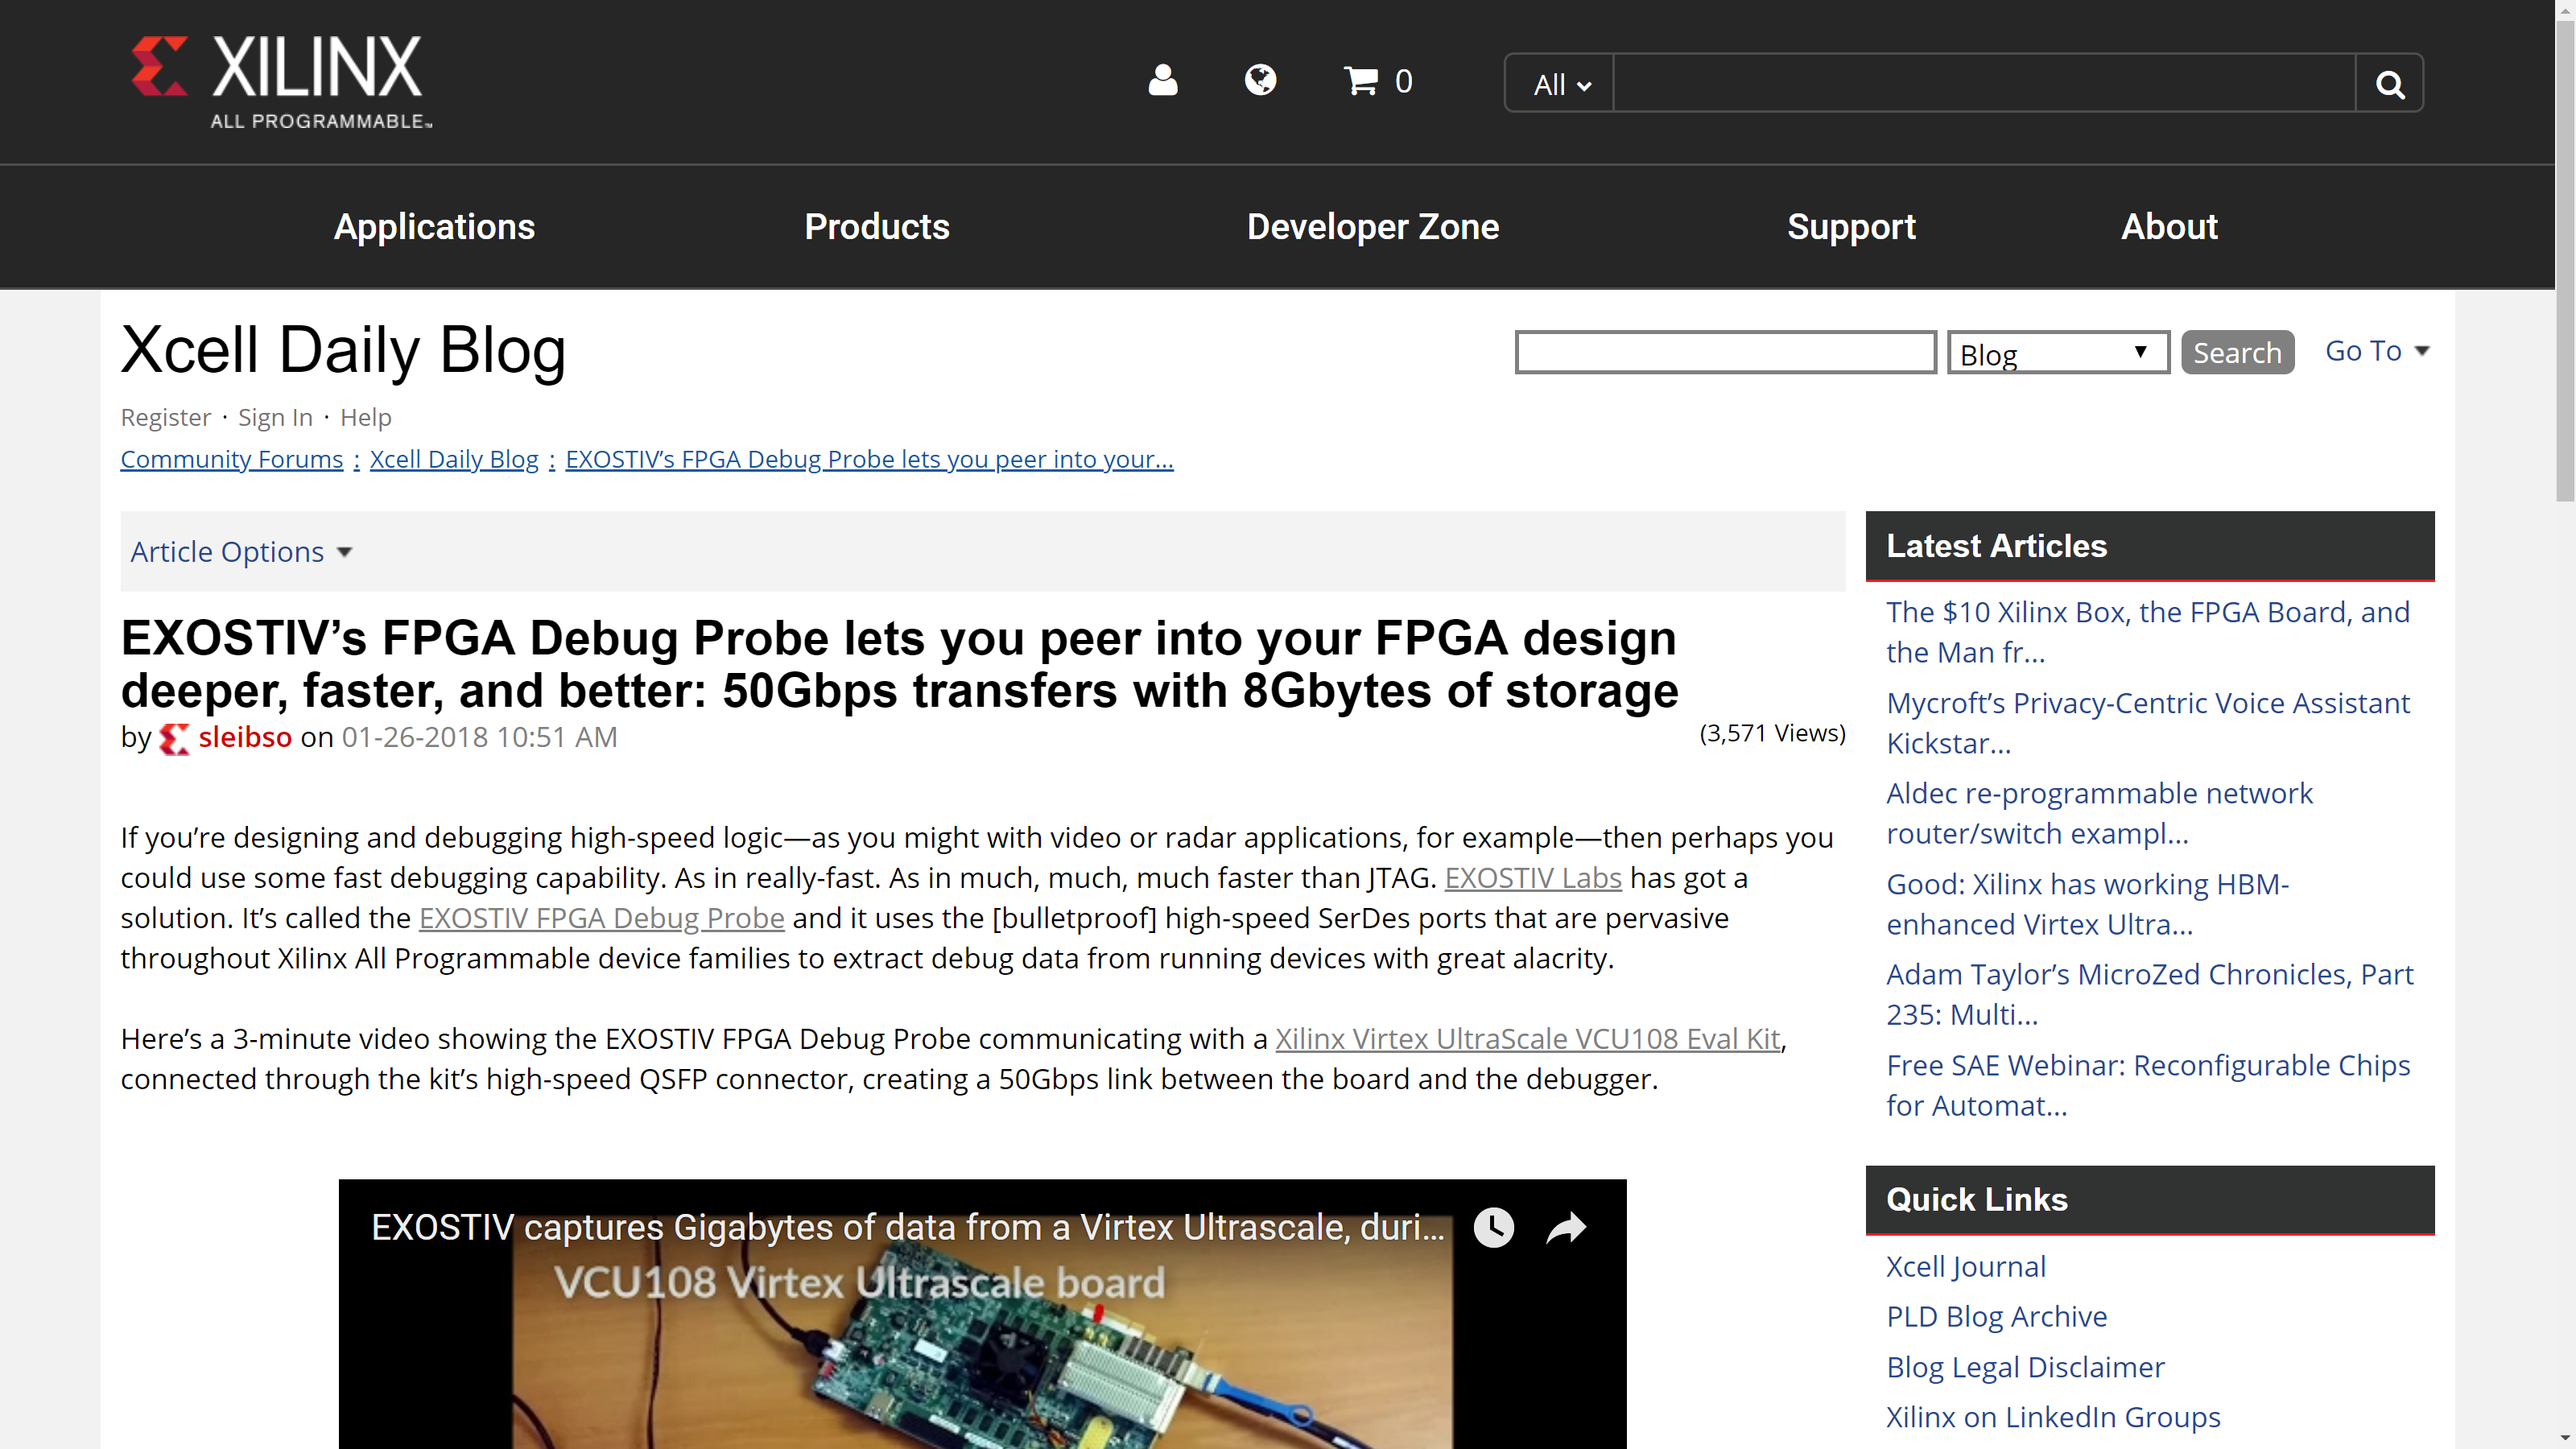
Task: Click the EXOSTIV video title text
Action: coord(908,1227)
